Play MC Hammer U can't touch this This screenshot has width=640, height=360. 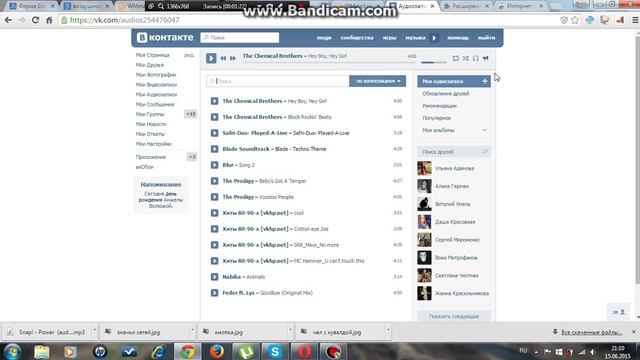(214, 261)
